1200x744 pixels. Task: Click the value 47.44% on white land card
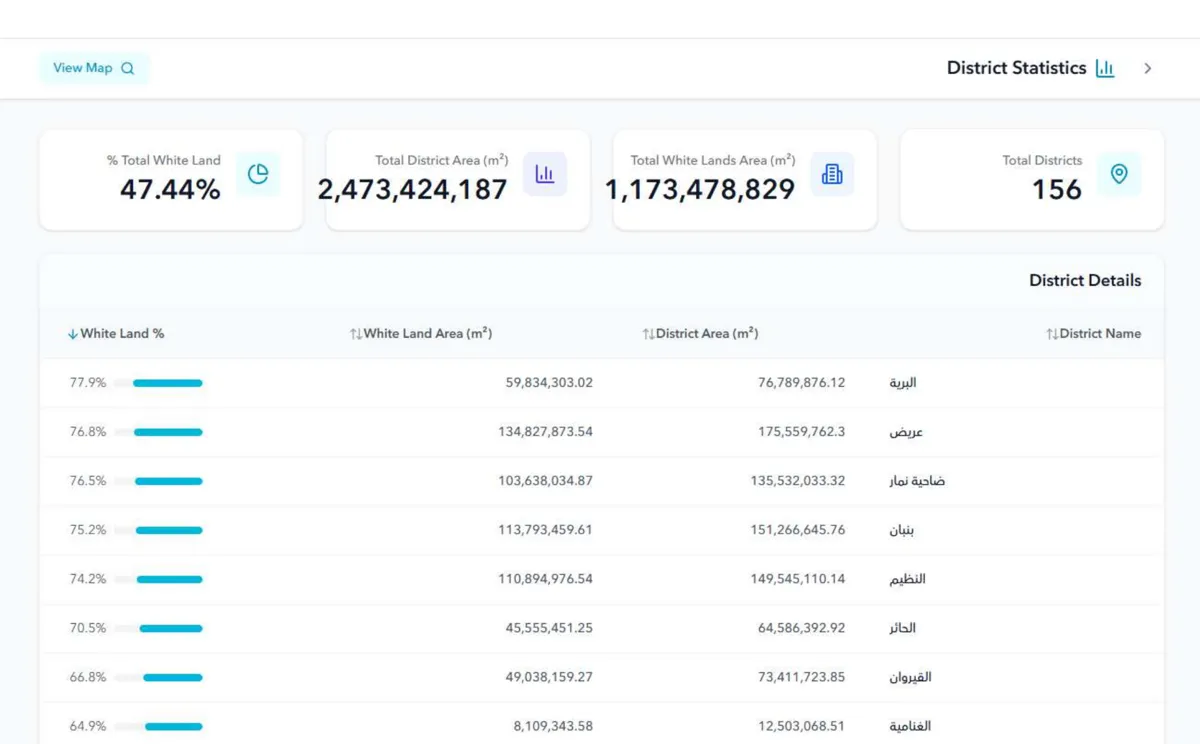tap(170, 189)
